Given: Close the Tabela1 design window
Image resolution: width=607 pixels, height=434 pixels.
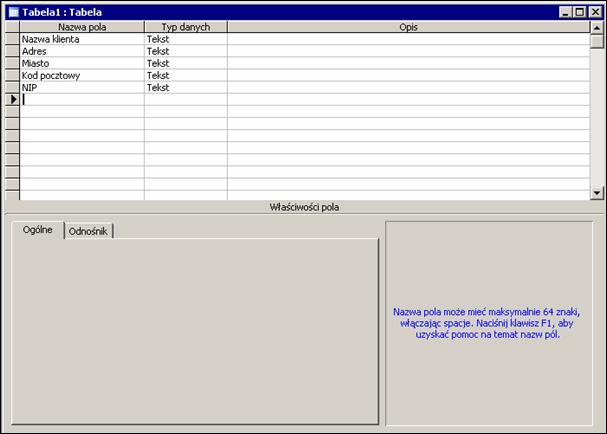Looking at the screenshot, I should pyautogui.click(x=594, y=12).
